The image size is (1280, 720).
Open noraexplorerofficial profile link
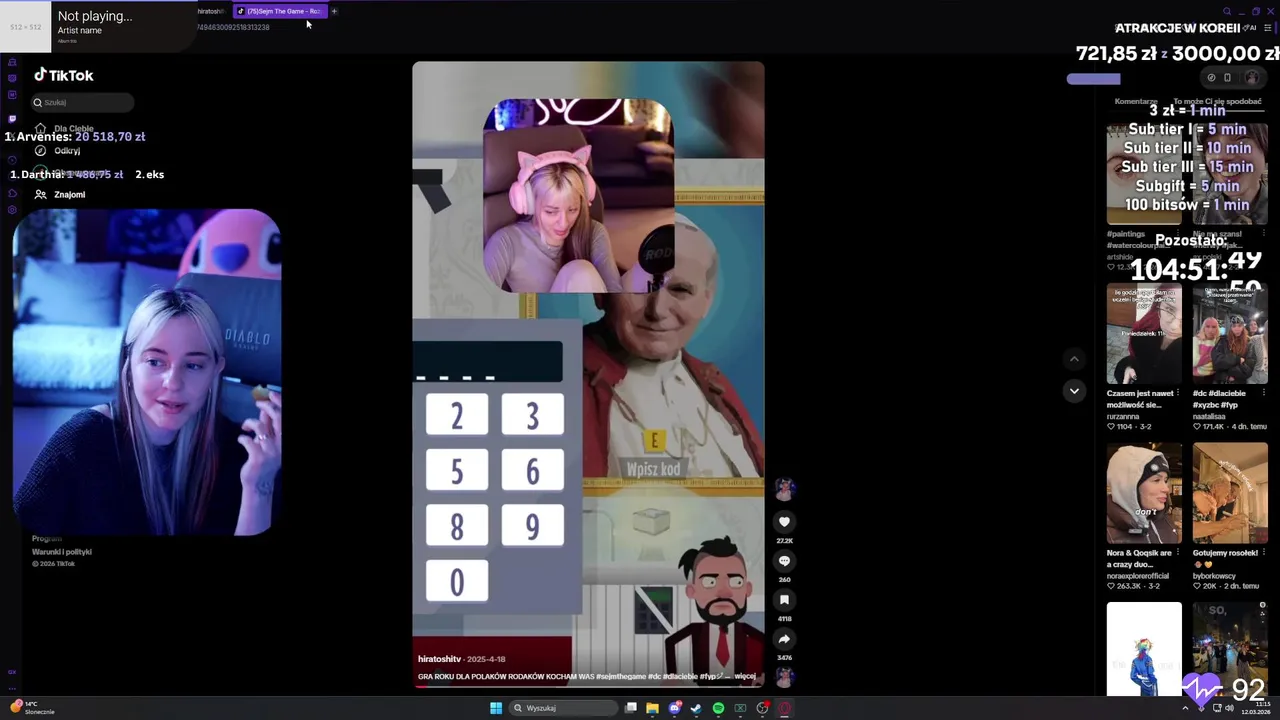pos(1138,576)
